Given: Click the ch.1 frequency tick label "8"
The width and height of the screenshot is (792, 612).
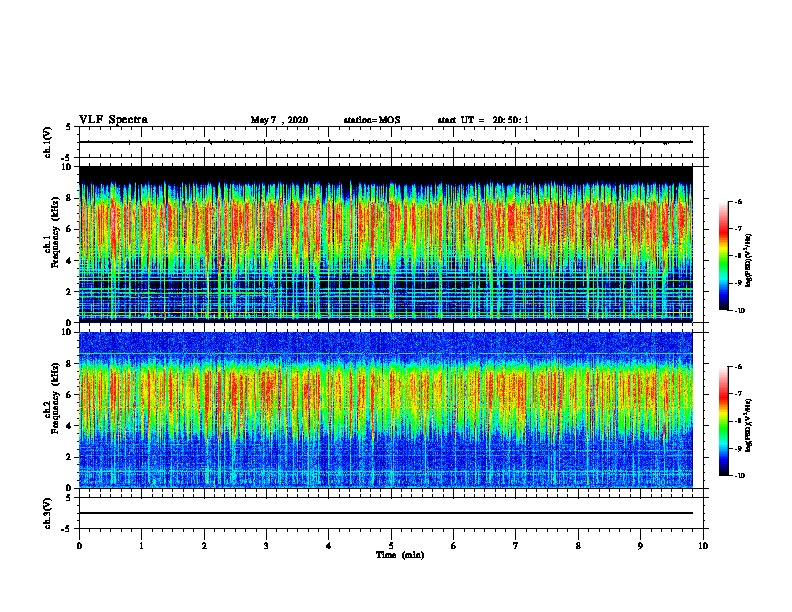Looking at the screenshot, I should pos(69,198).
